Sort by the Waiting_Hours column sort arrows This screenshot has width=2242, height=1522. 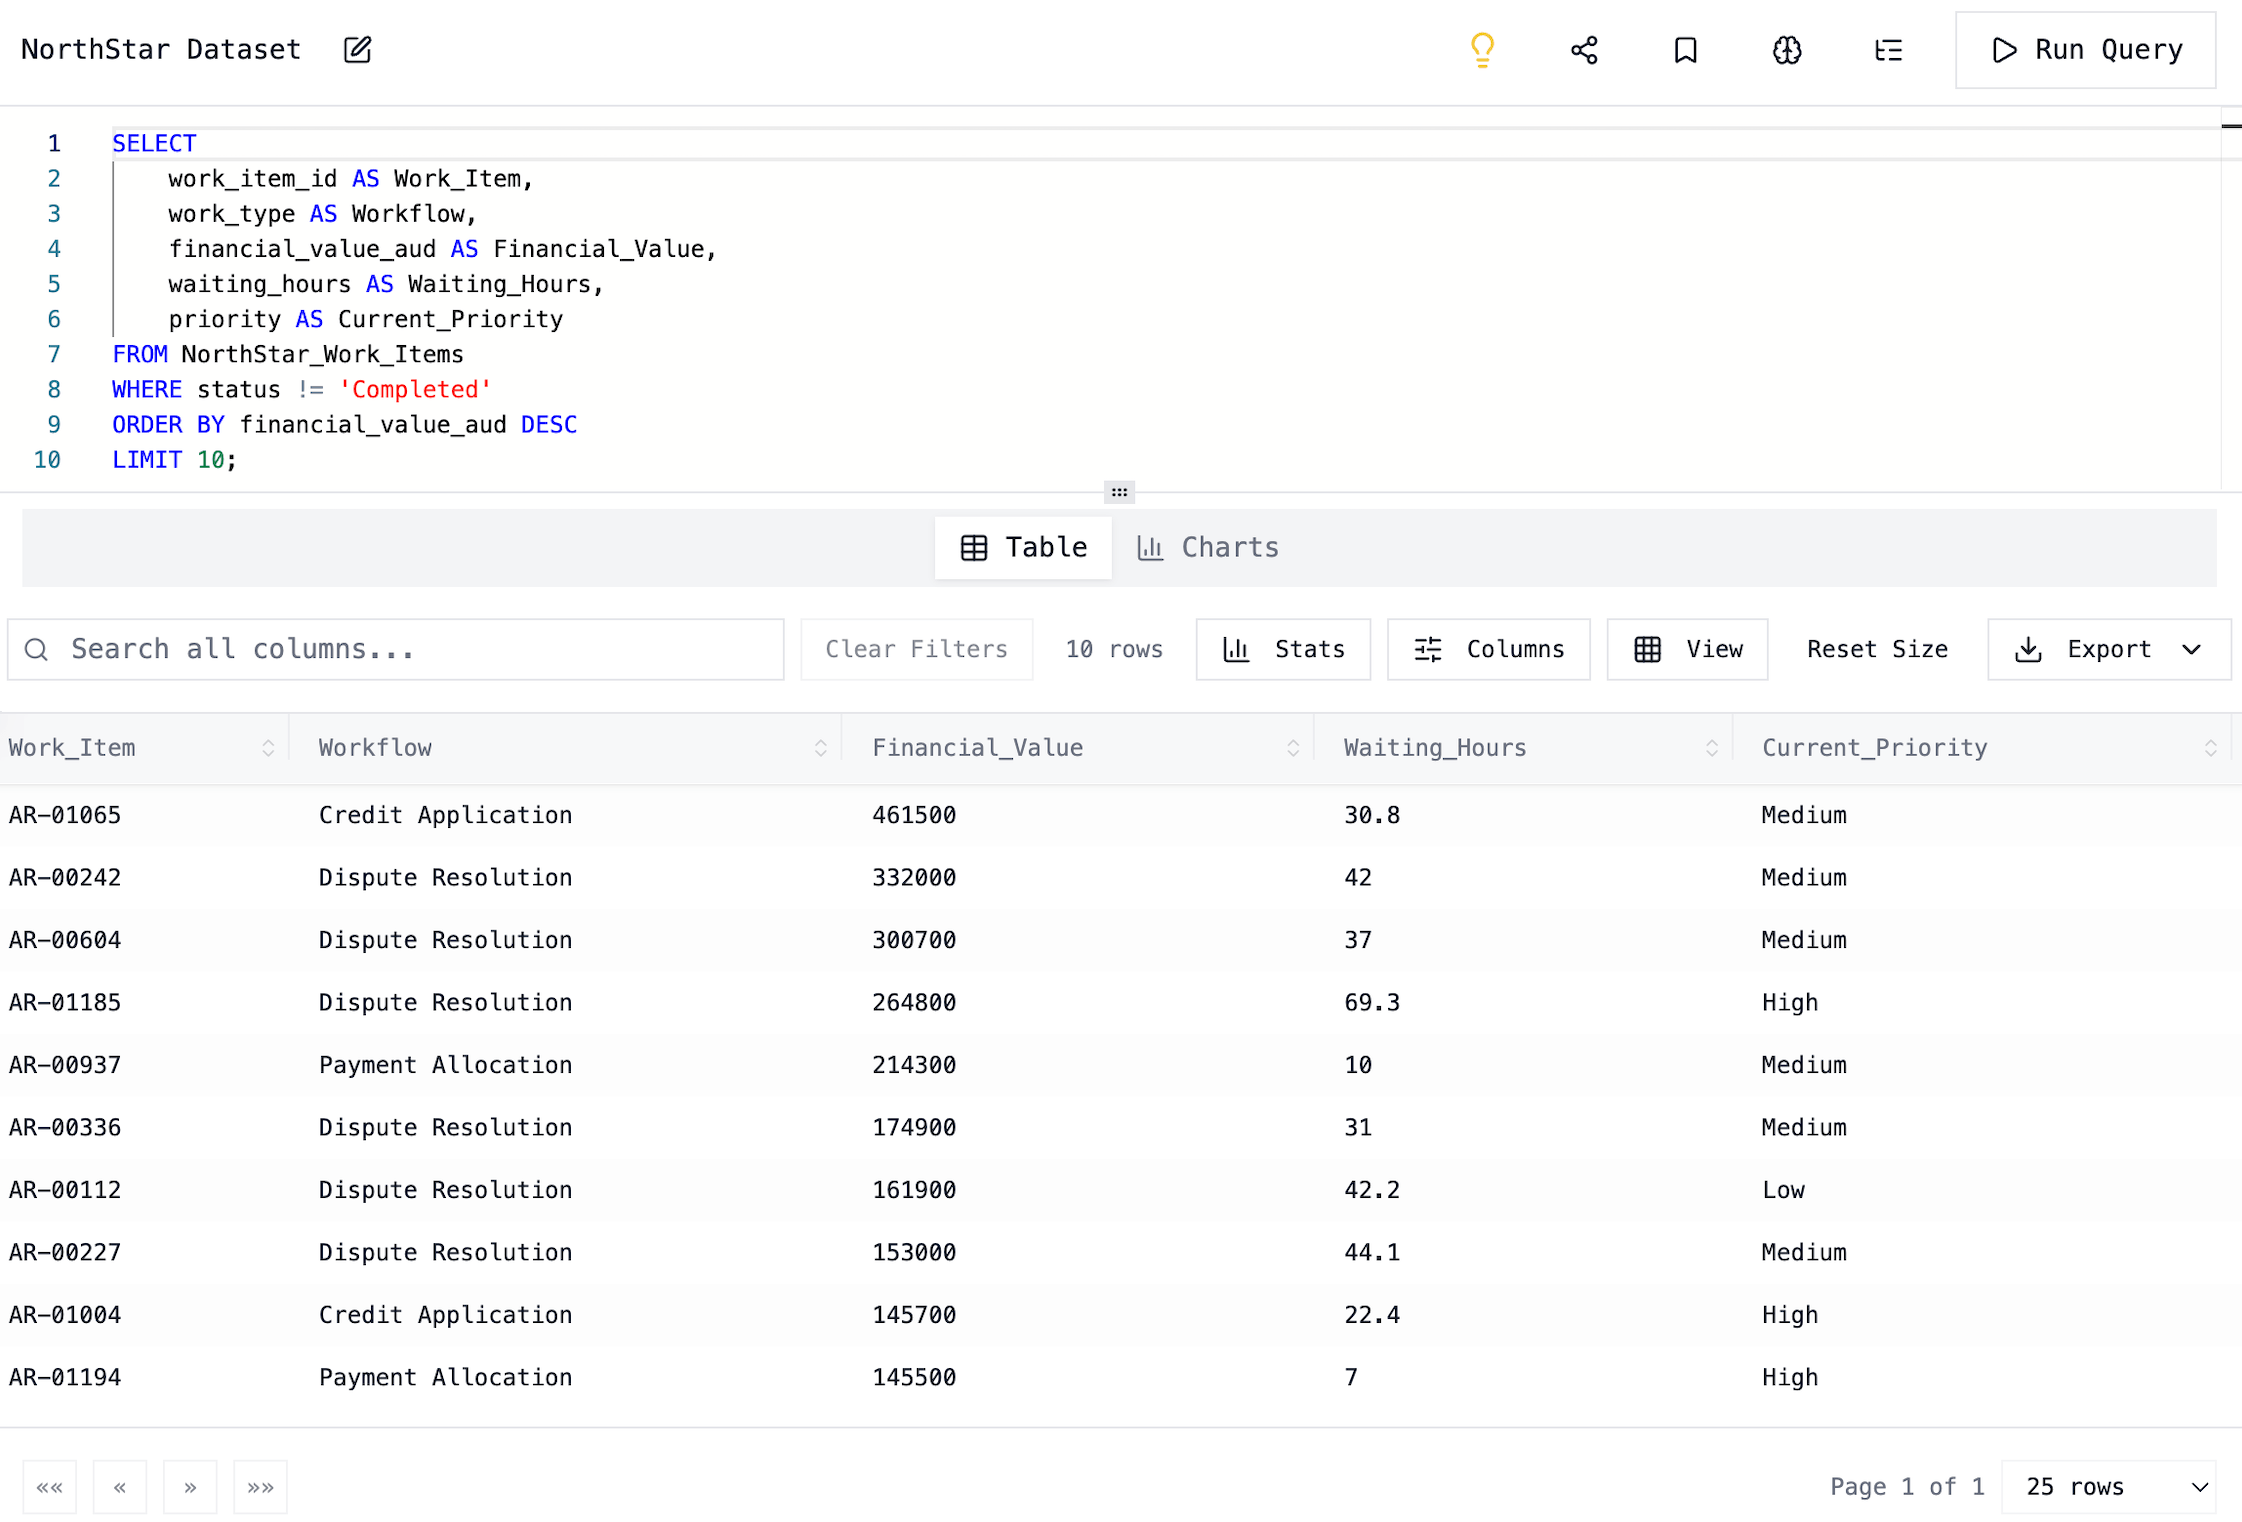coord(1711,748)
